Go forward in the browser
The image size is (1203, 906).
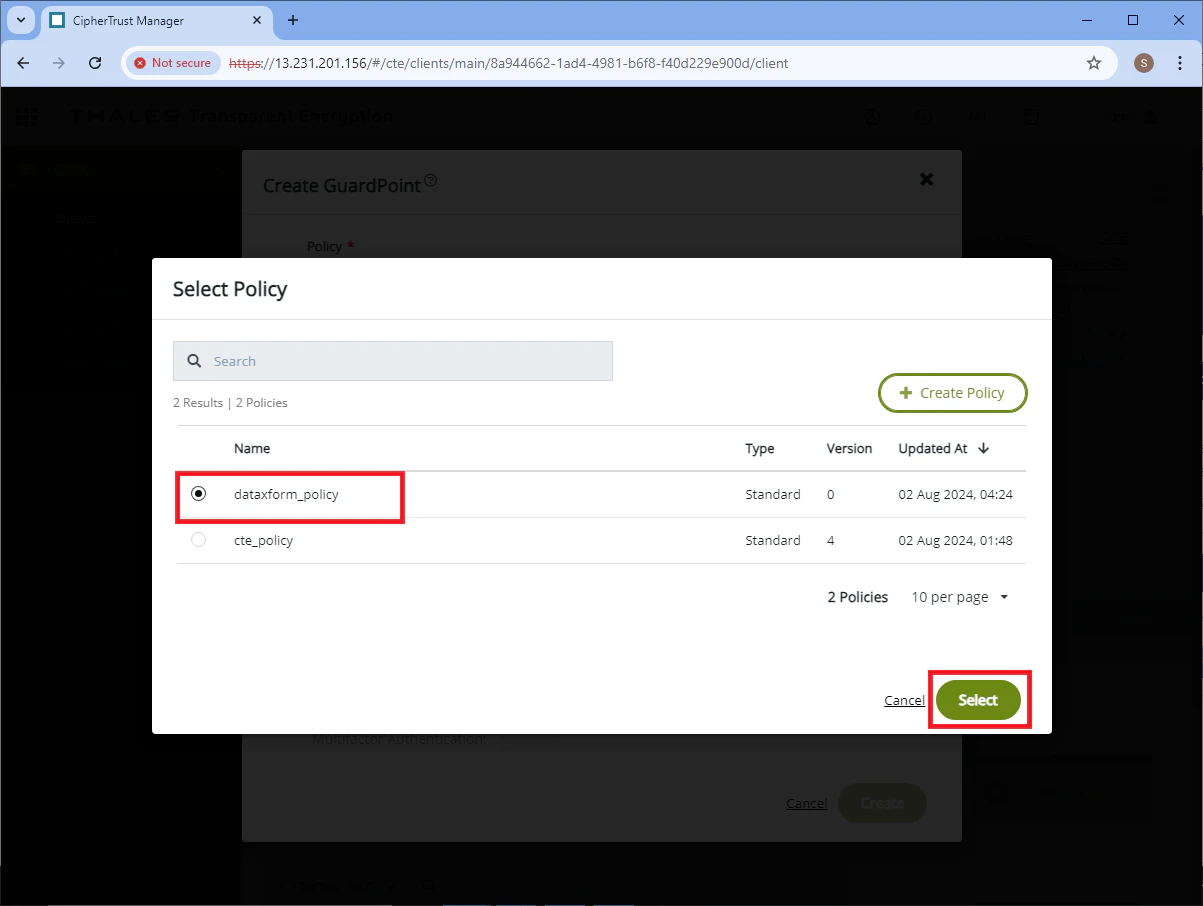coord(59,63)
